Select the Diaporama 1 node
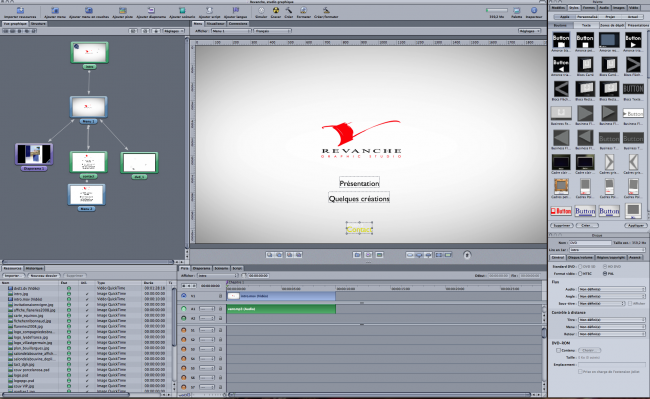650x399 pixels. click(34, 154)
